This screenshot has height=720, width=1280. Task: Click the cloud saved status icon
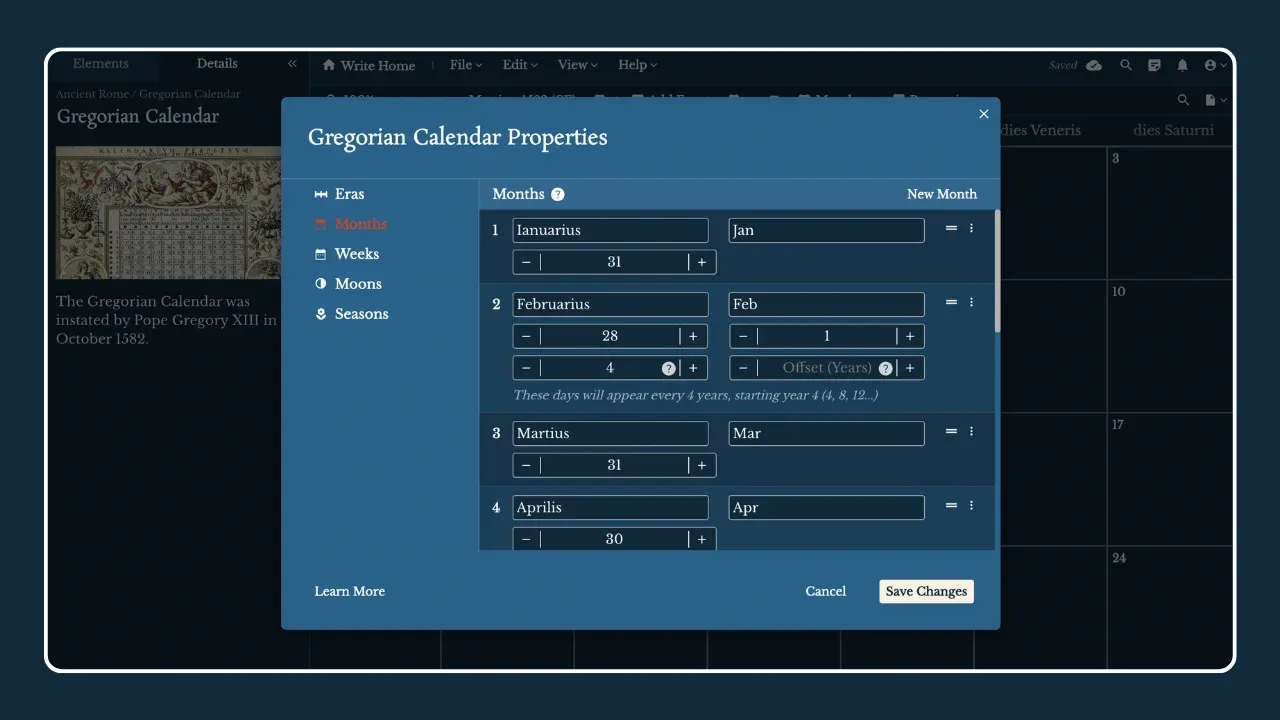(x=1094, y=65)
